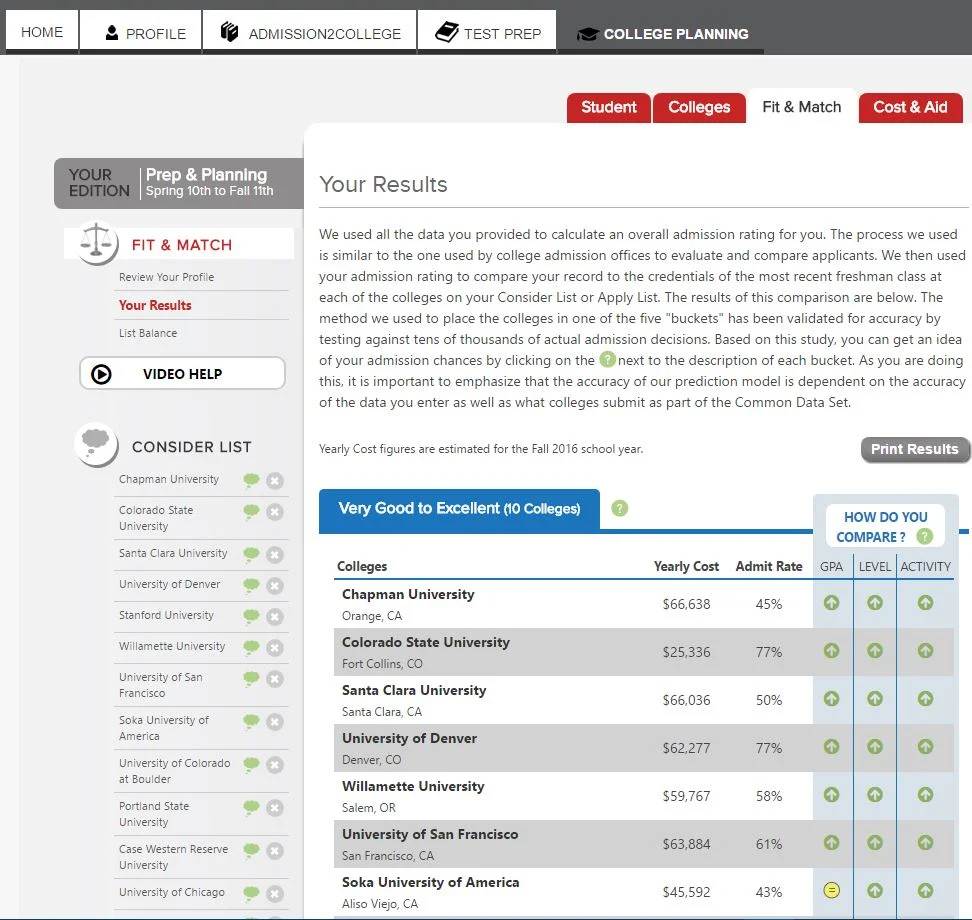Open Soka University of America in results table
Viewport: 972px width, 920px height.
pyautogui.click(x=430, y=883)
